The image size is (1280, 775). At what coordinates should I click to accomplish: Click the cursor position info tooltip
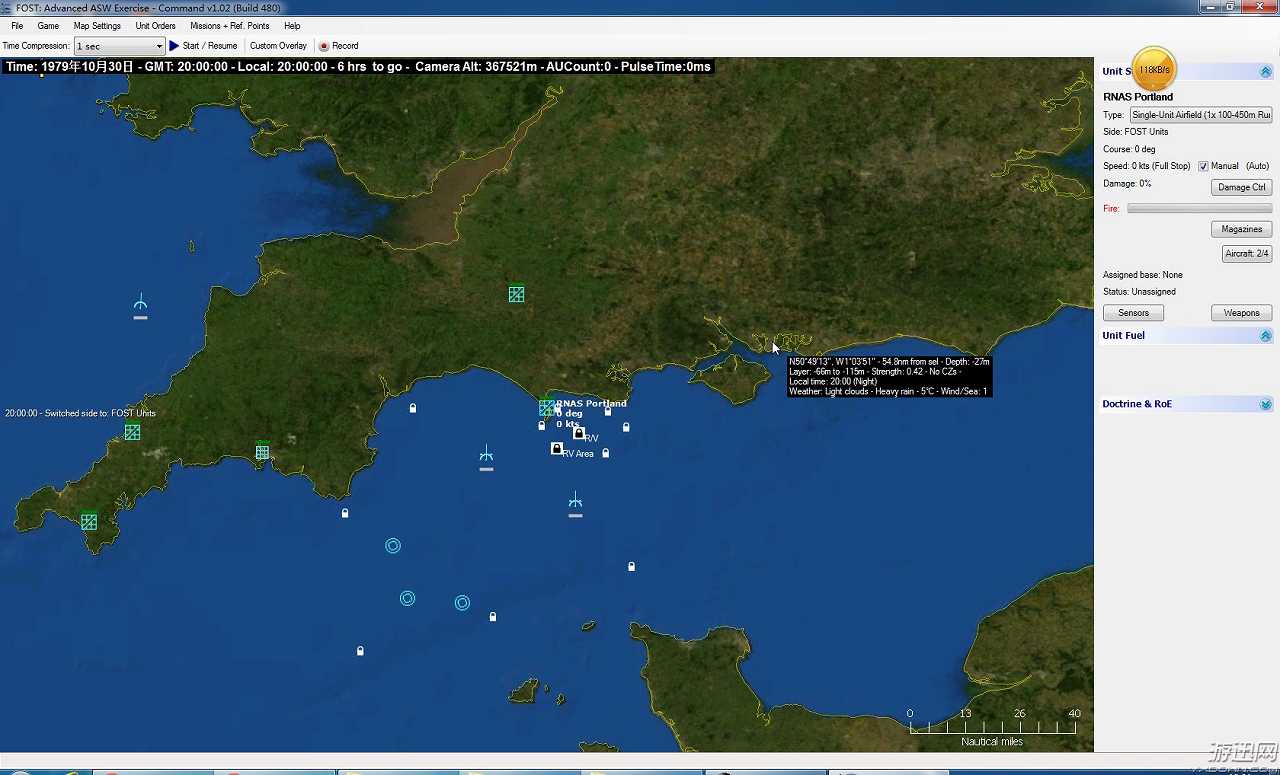tap(889, 376)
